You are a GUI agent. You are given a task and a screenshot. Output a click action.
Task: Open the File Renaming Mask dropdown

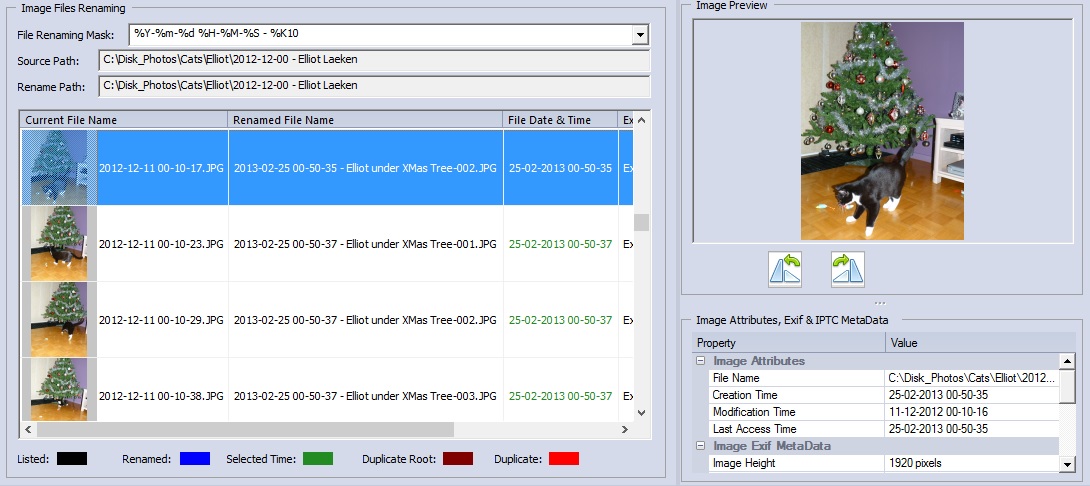[x=640, y=34]
